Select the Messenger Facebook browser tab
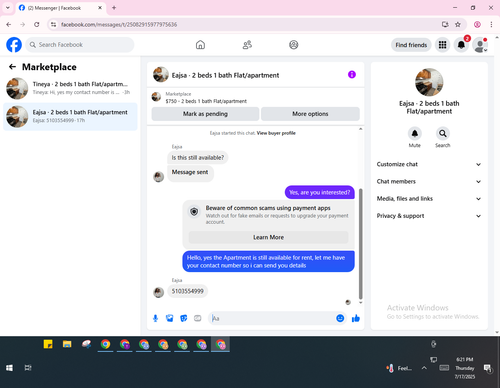Viewport: 500px width, 388px height. (60, 8)
